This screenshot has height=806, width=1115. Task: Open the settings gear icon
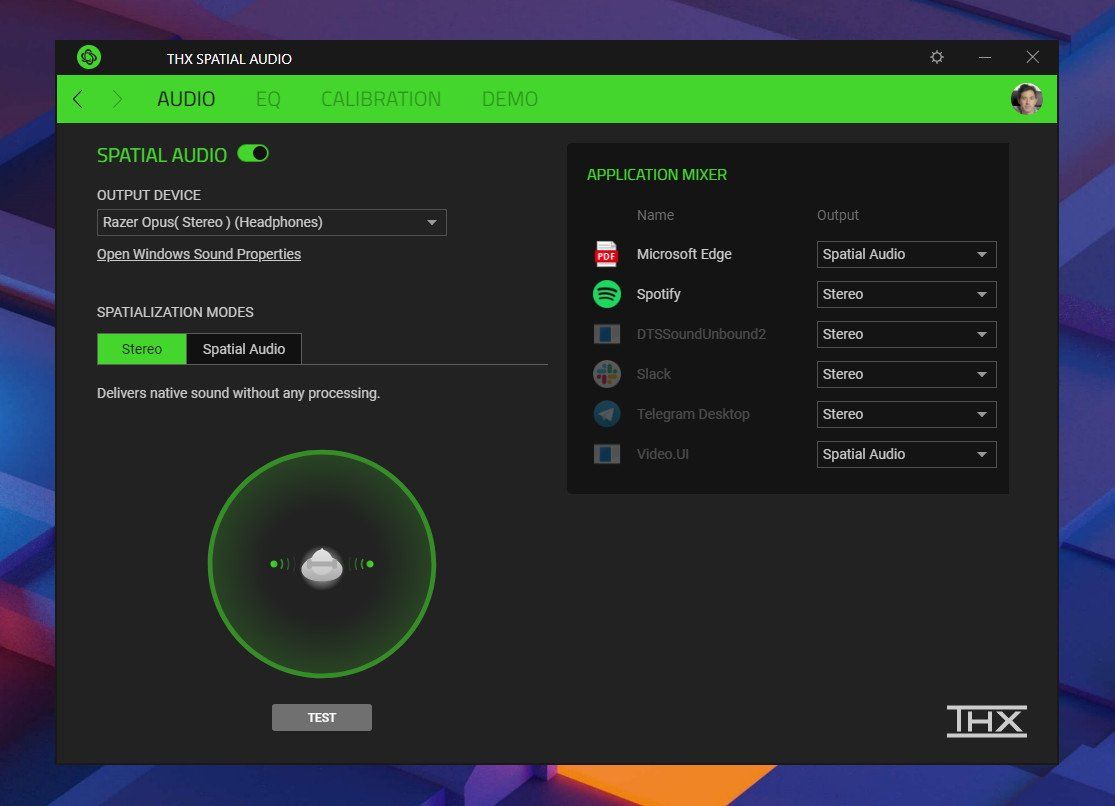click(x=936, y=57)
